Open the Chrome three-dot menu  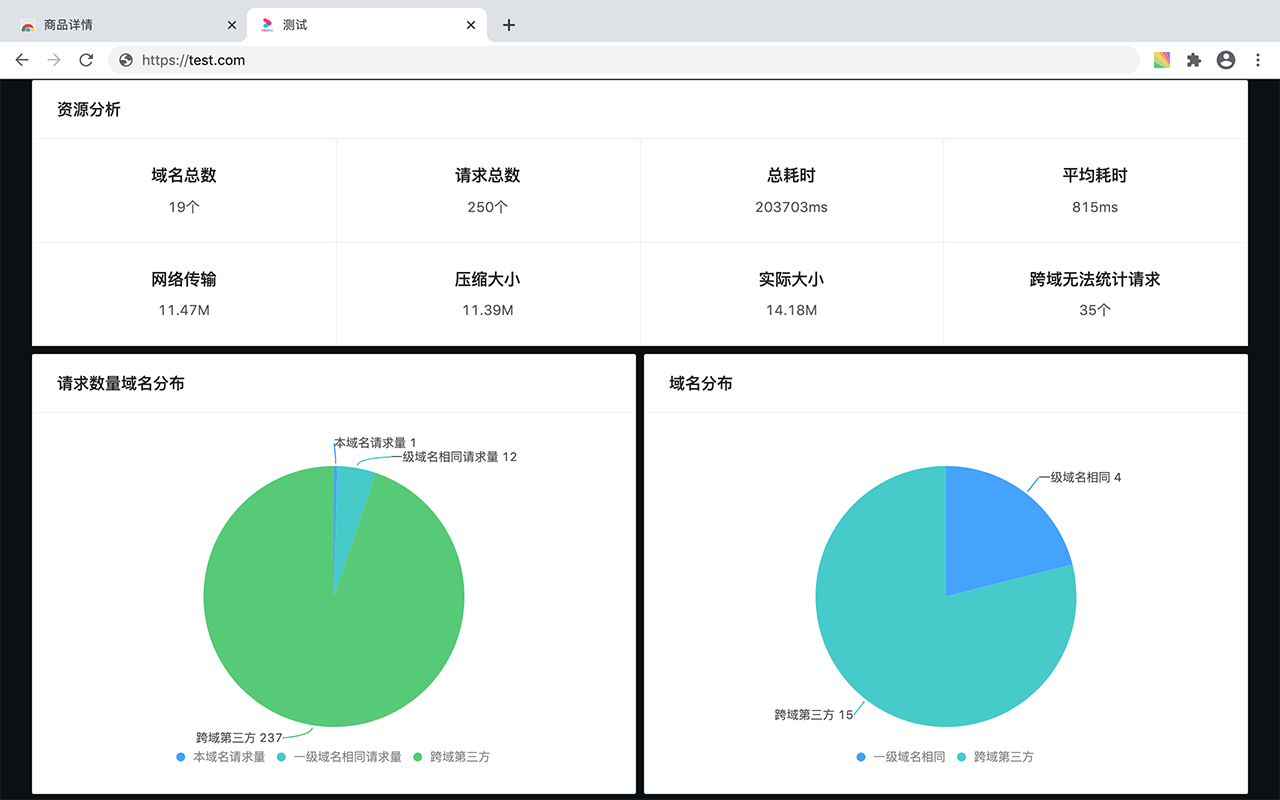(x=1258, y=60)
